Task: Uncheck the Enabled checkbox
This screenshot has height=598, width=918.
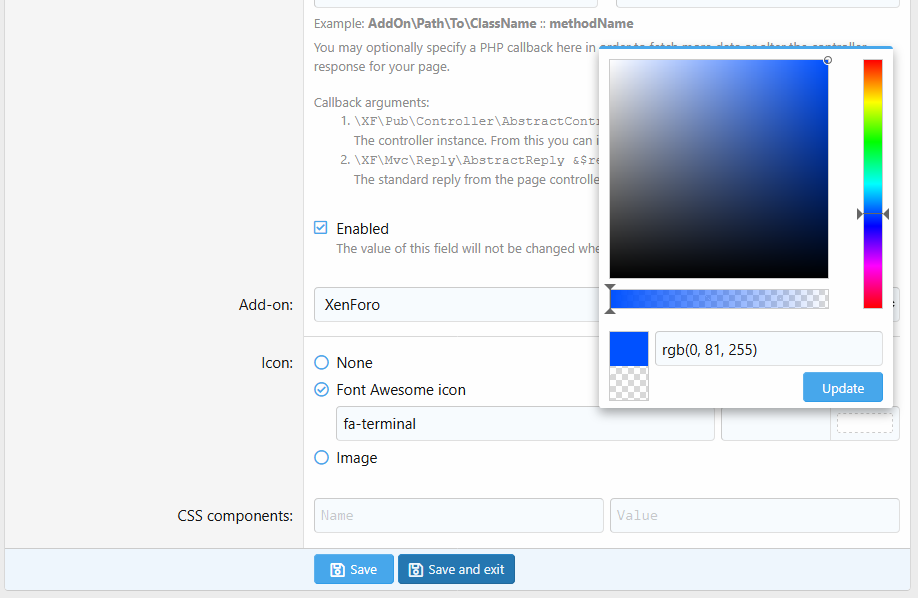Action: pos(321,228)
